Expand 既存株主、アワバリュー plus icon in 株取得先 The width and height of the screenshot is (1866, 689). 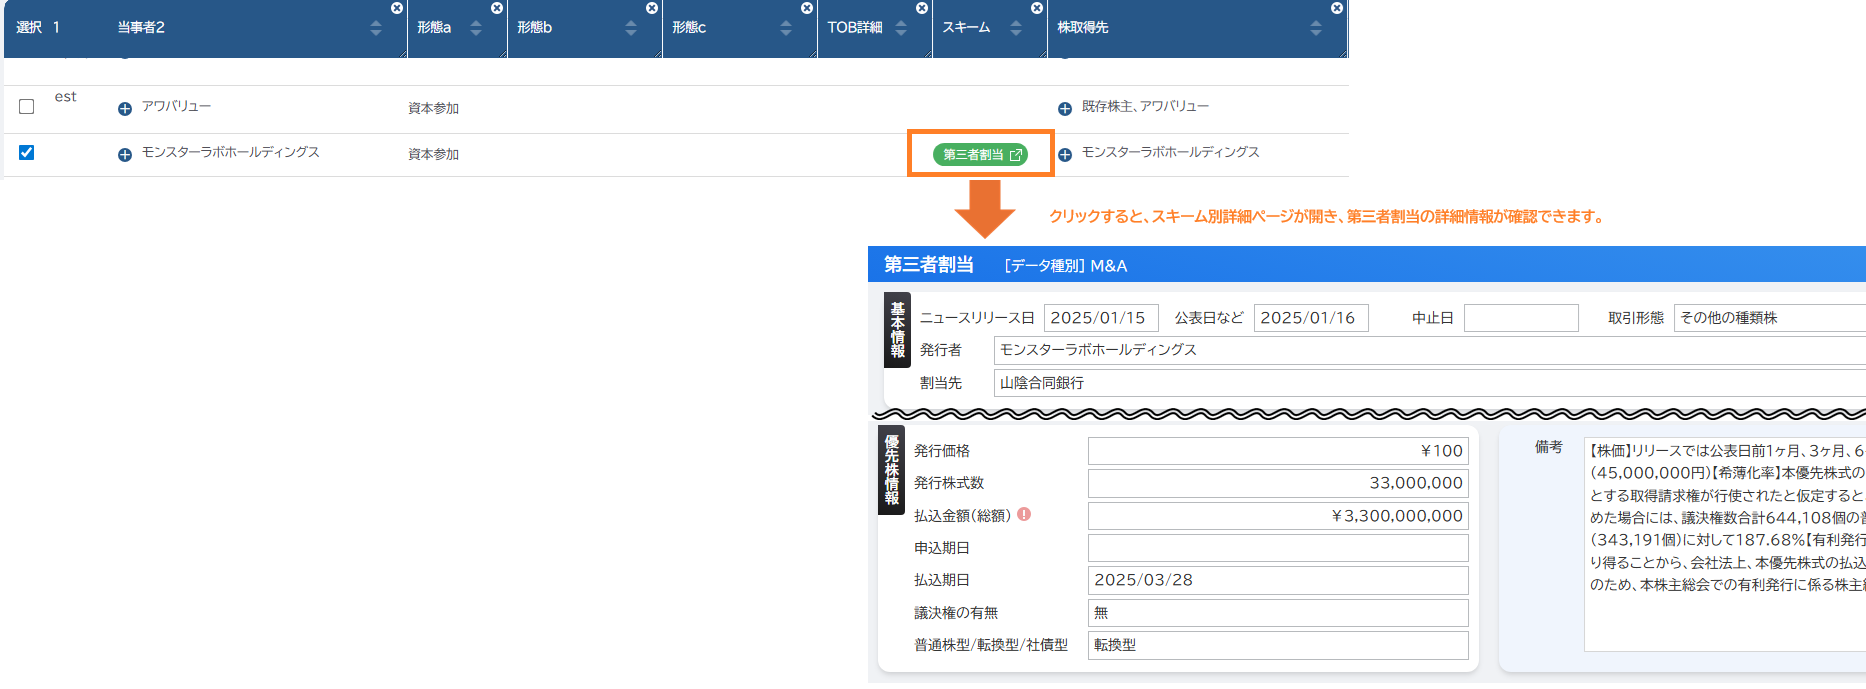(x=1065, y=109)
